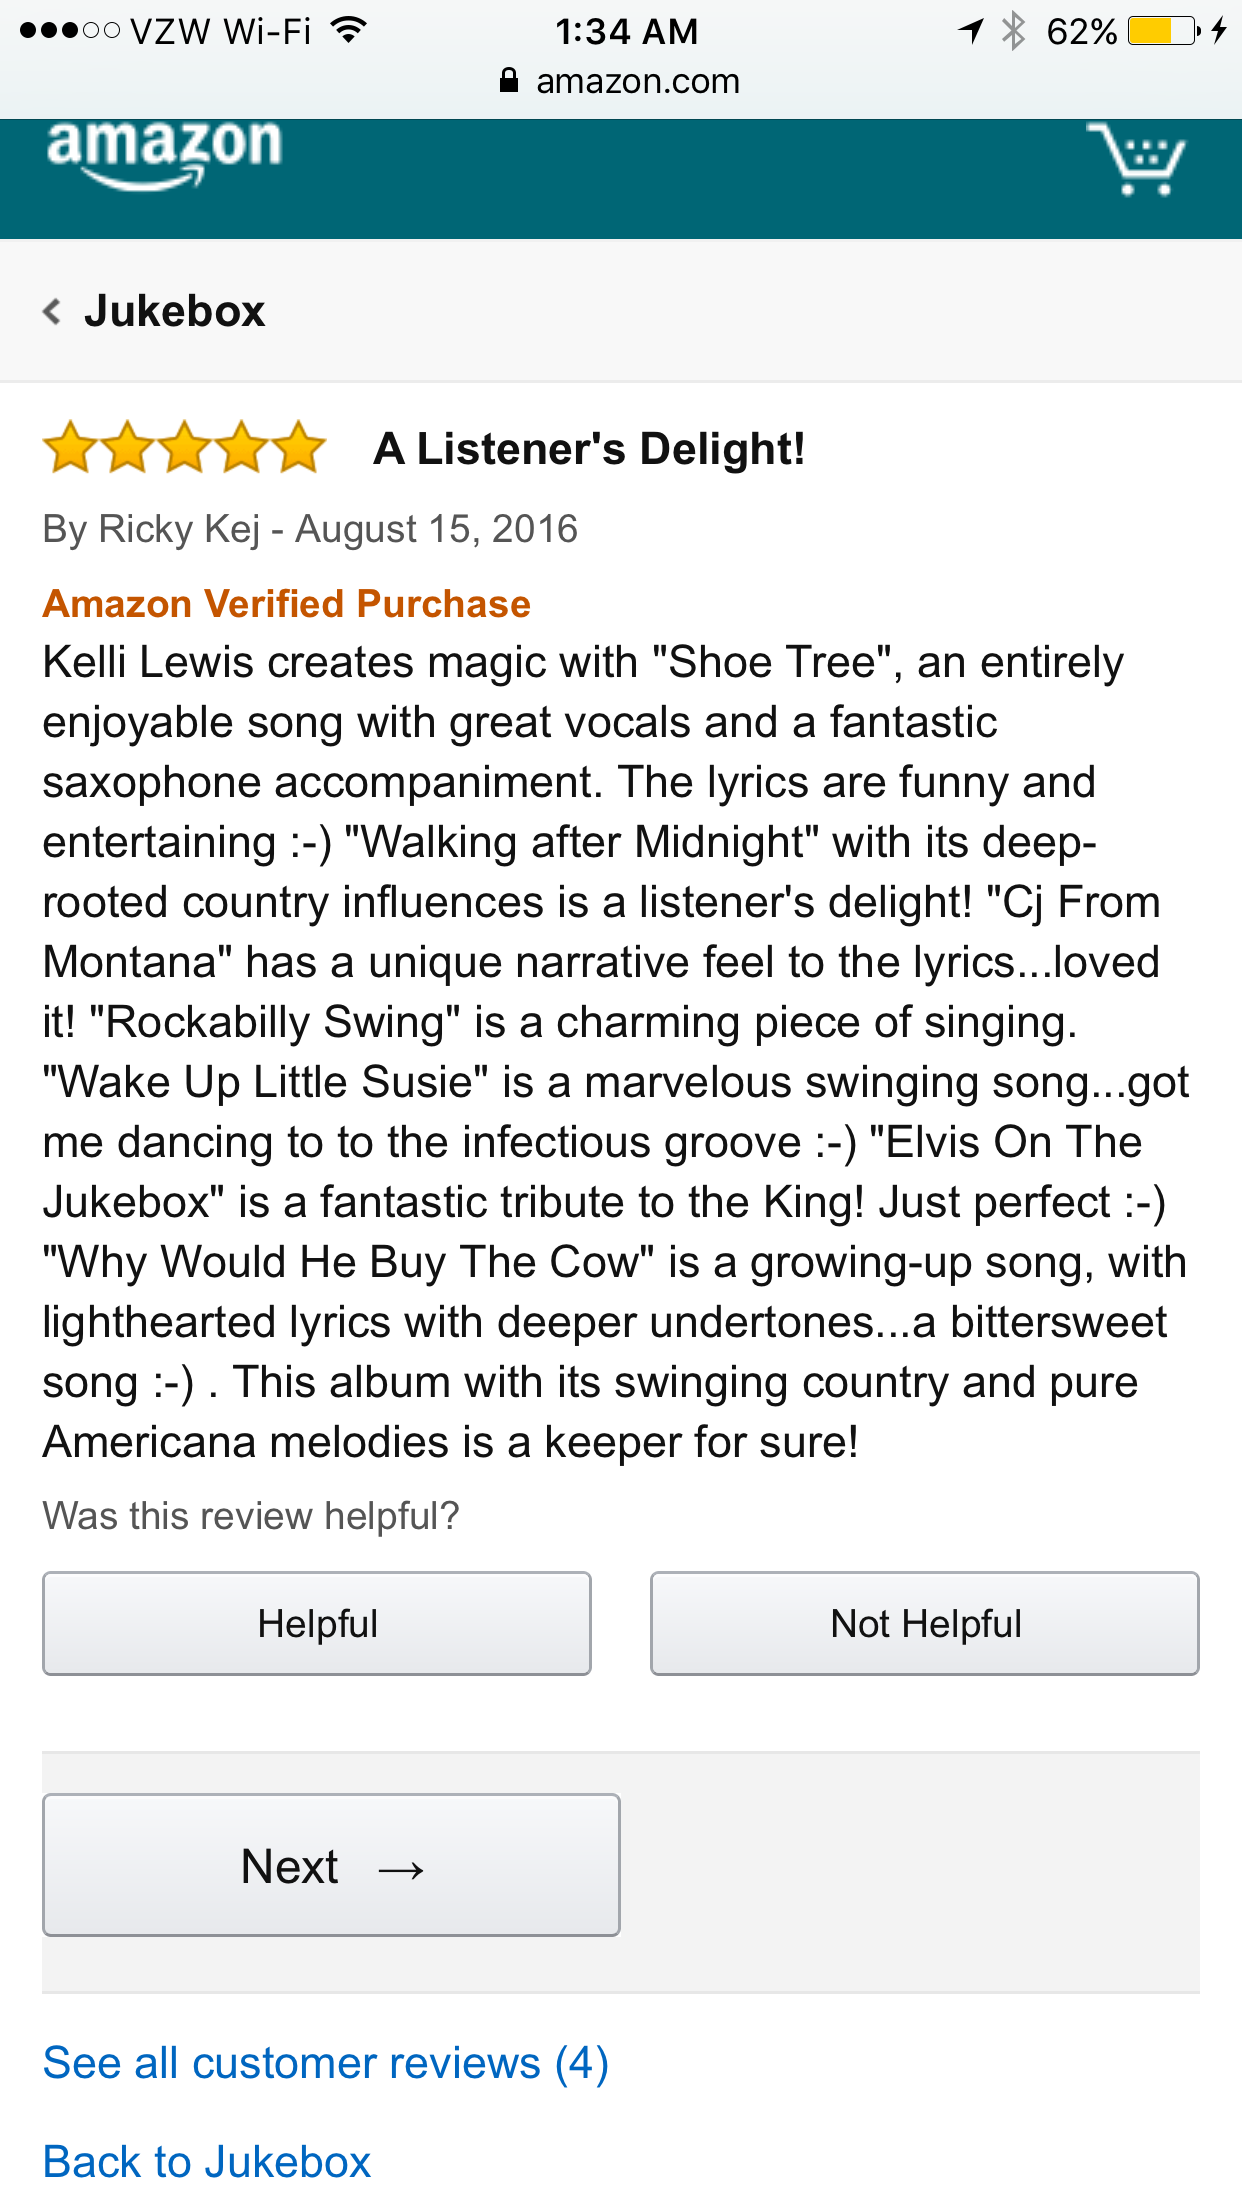The height and width of the screenshot is (2208, 1242).
Task: Tap reviewer name Ricky Kej
Action: [179, 529]
